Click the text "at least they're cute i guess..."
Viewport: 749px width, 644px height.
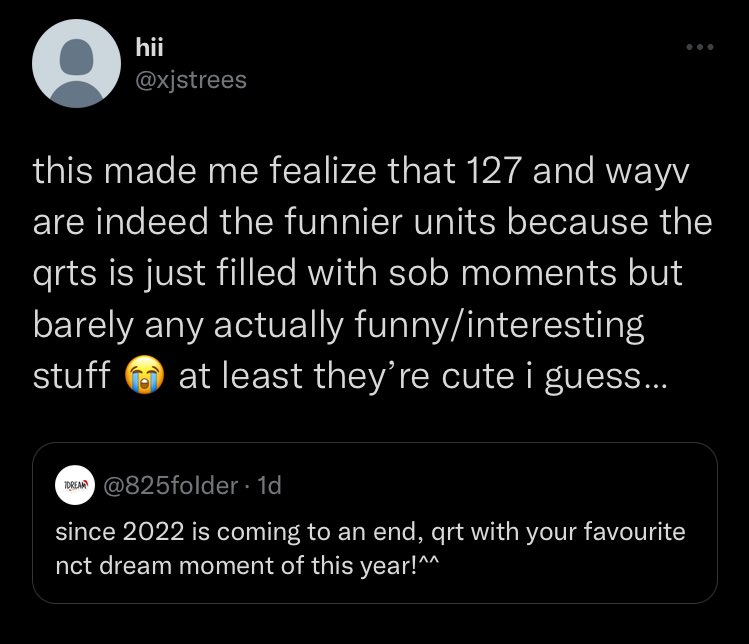pyautogui.click(x=422, y=376)
